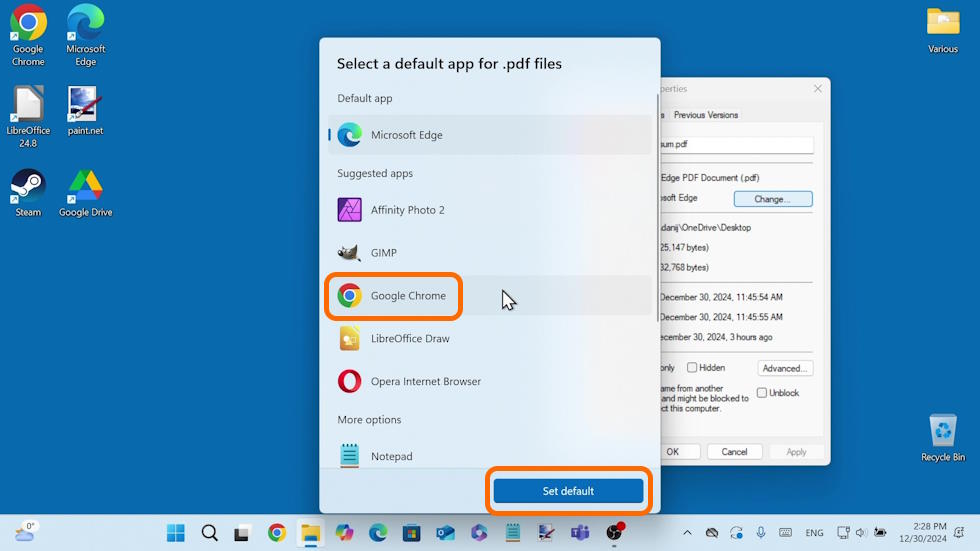Show hidden system tray icons
Screen dimensions: 980x551
(x=687, y=533)
